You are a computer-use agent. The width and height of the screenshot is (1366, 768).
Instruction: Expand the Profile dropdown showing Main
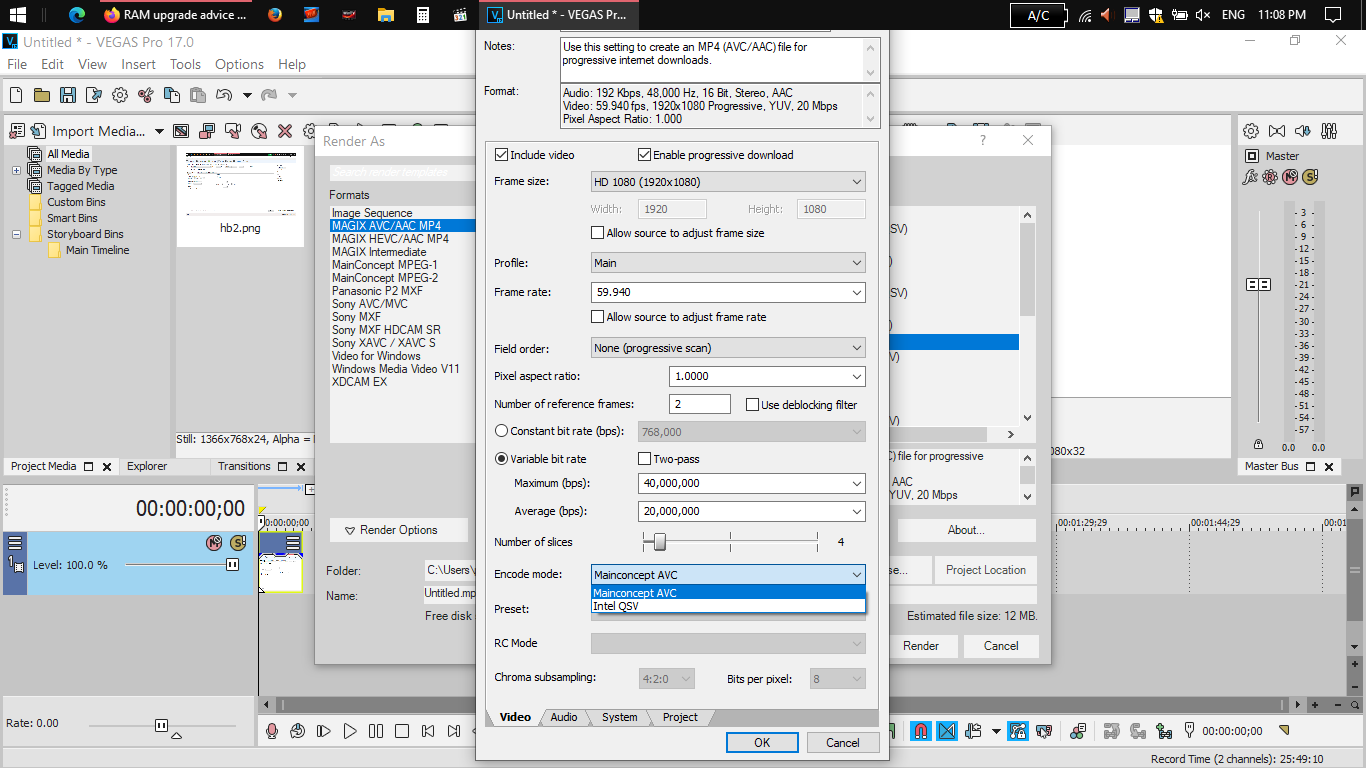tap(728, 263)
